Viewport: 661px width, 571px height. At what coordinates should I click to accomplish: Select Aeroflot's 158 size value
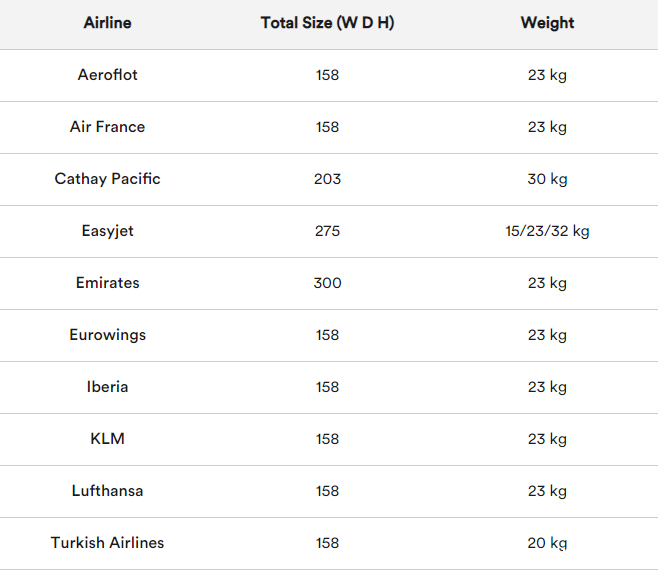coord(327,75)
